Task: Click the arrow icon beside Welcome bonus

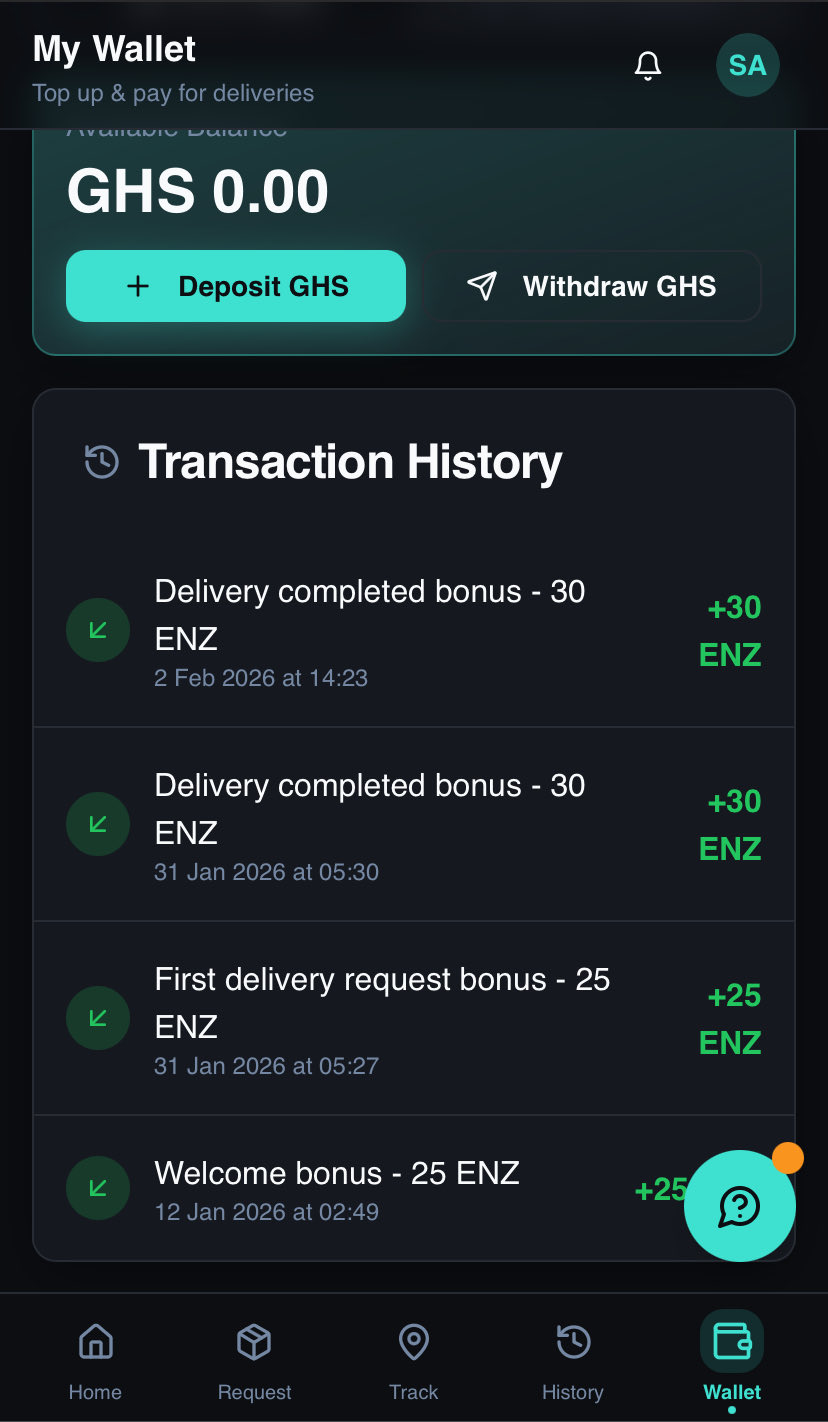Action: 98,1188
